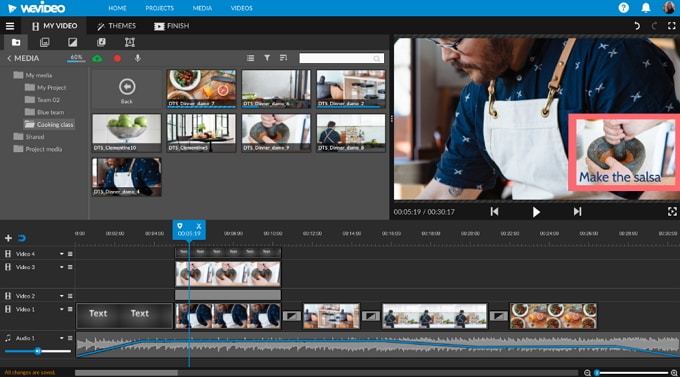Select the Cooking class folder
The image size is (680, 377).
tap(49, 125)
